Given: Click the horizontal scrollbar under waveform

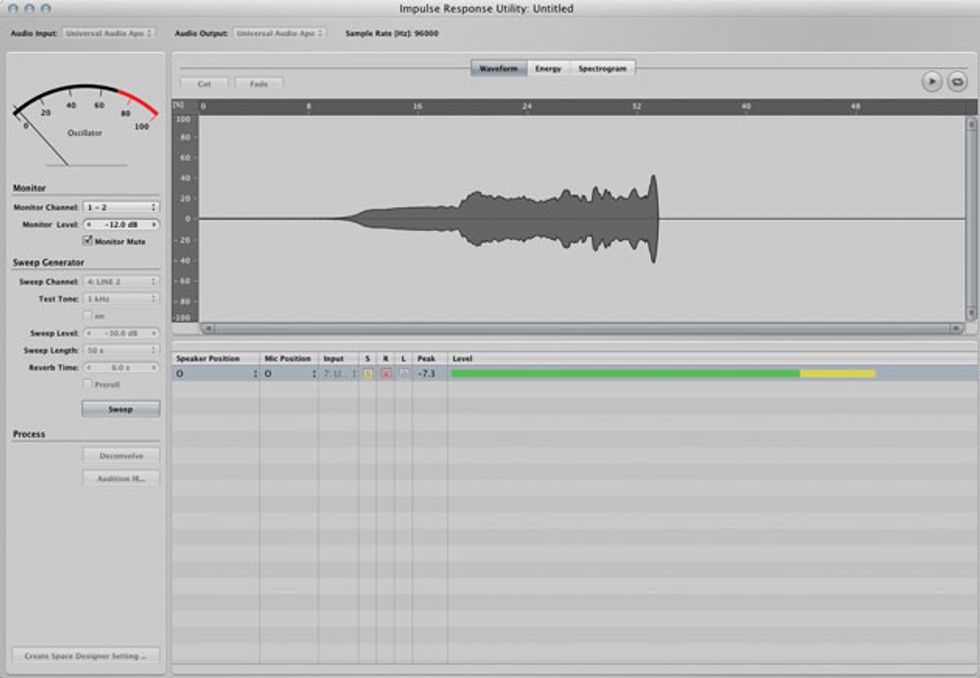Looking at the screenshot, I should 581,328.
